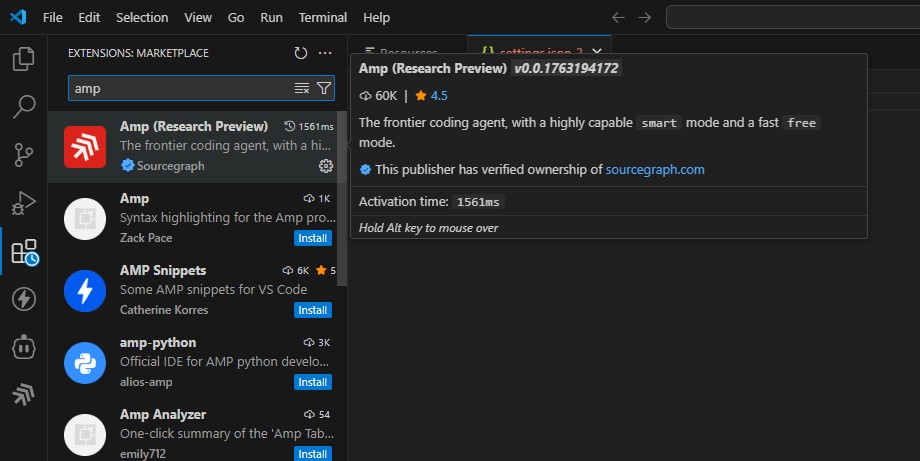Open the Amp icon in the activity bar
This screenshot has width=920, height=461.
23,395
